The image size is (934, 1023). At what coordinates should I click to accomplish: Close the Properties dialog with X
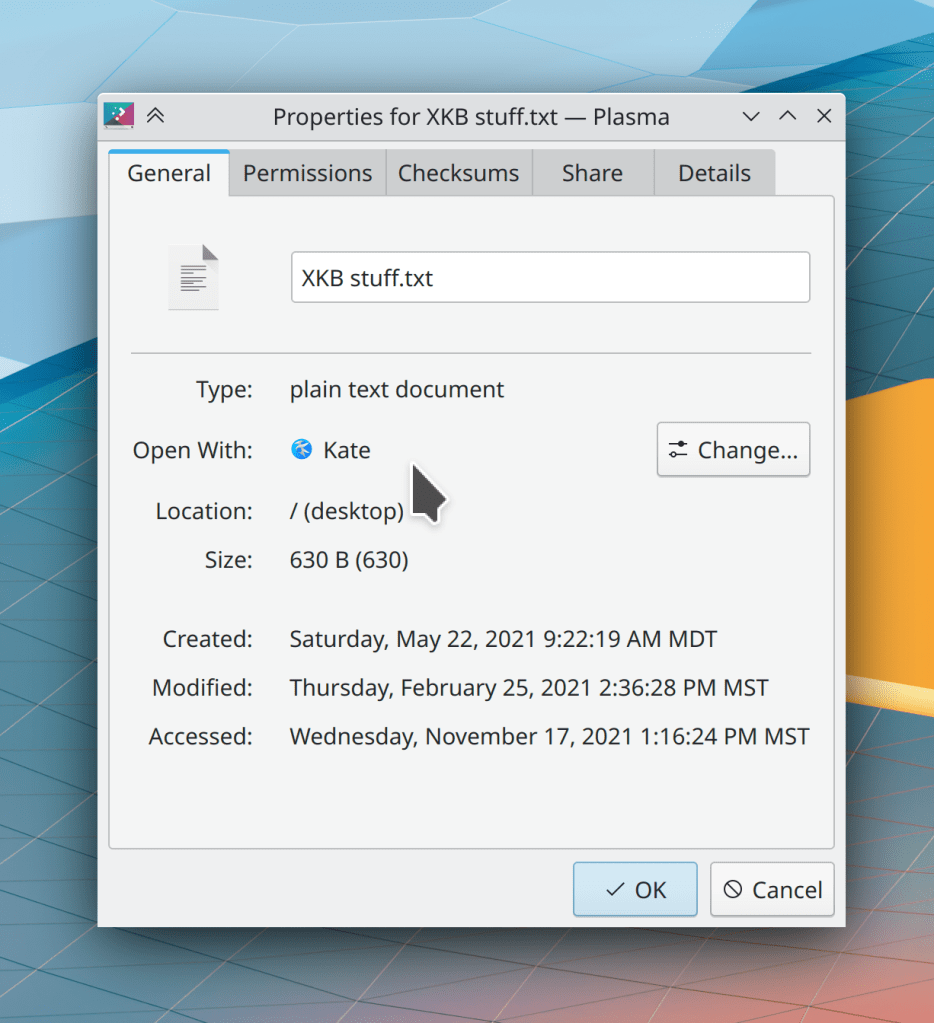(824, 116)
